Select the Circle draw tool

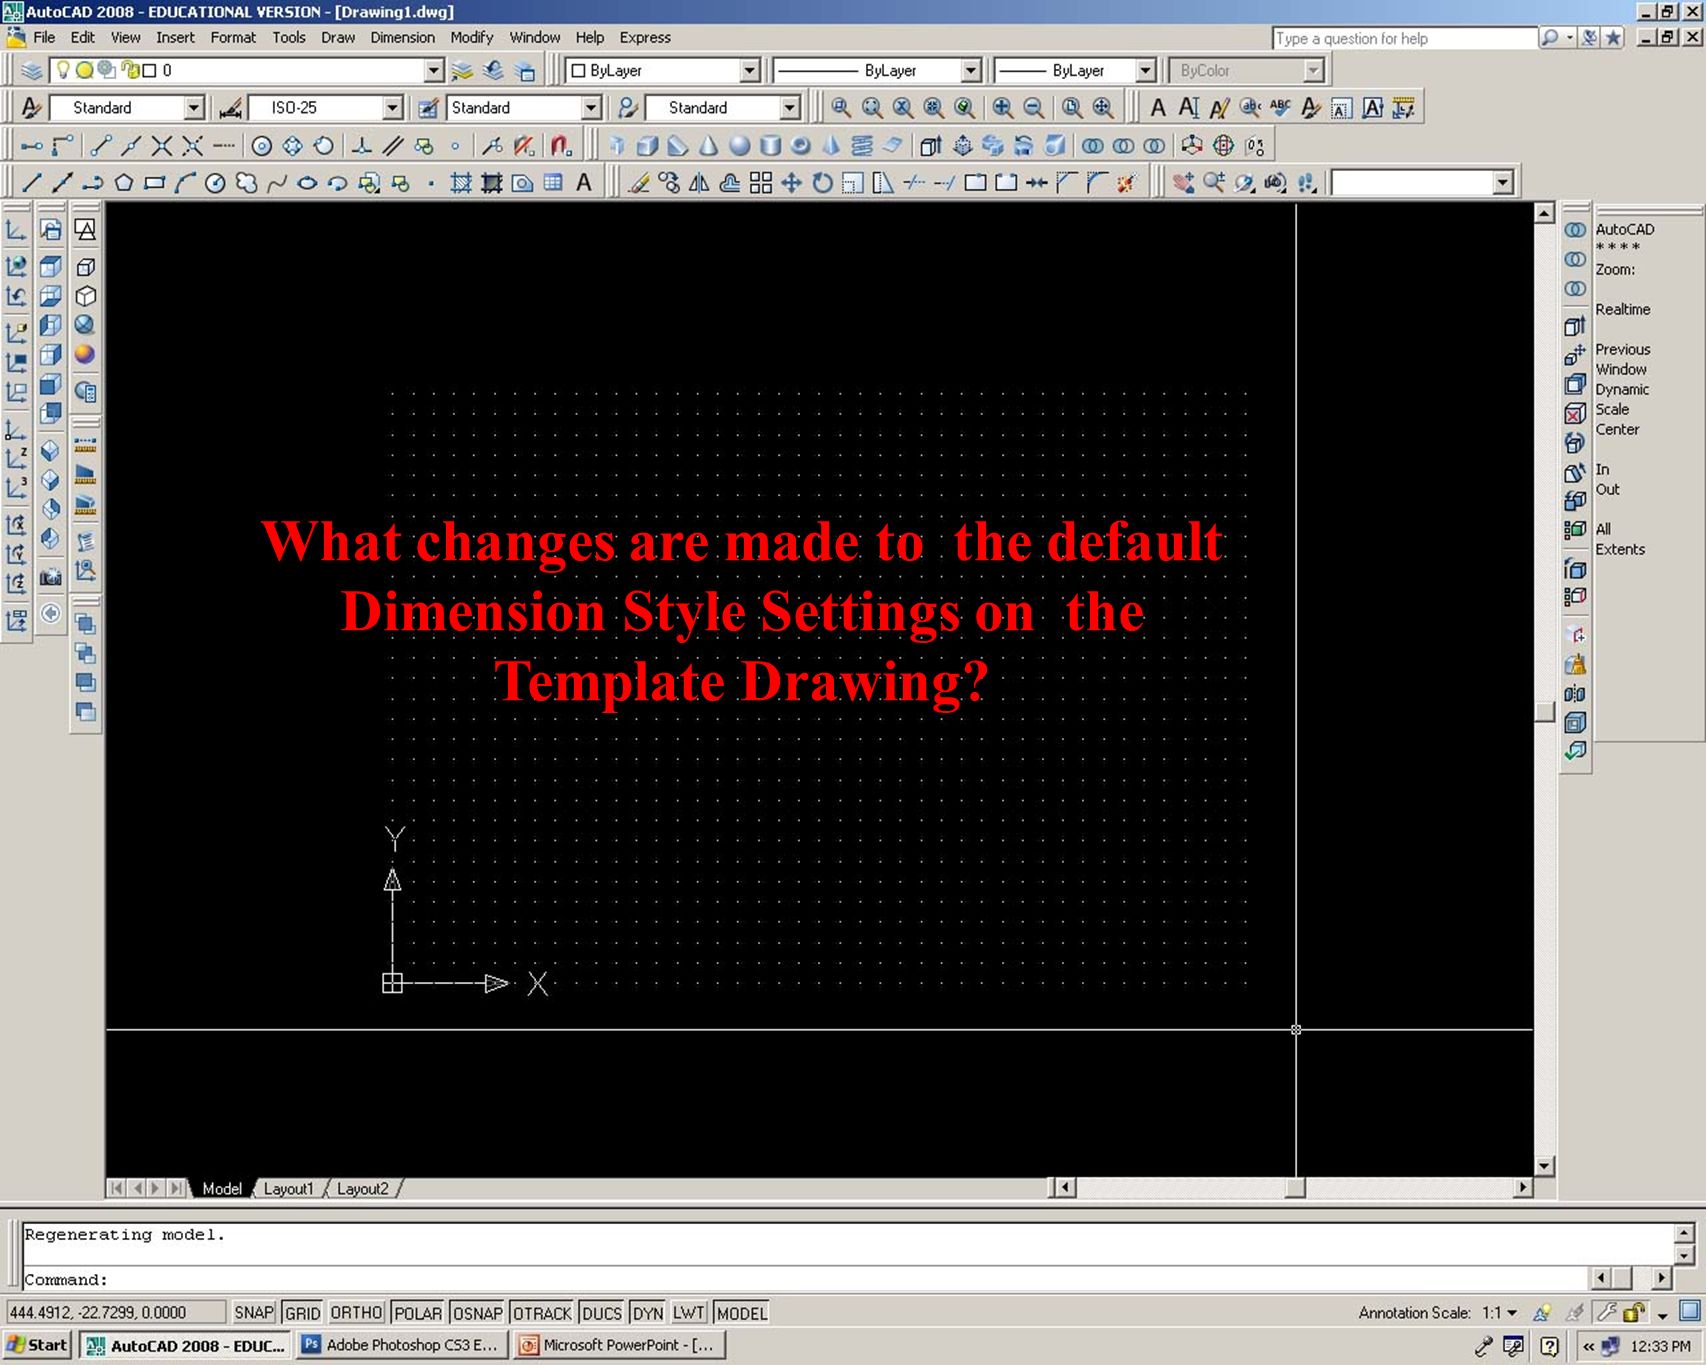pyautogui.click(x=215, y=183)
